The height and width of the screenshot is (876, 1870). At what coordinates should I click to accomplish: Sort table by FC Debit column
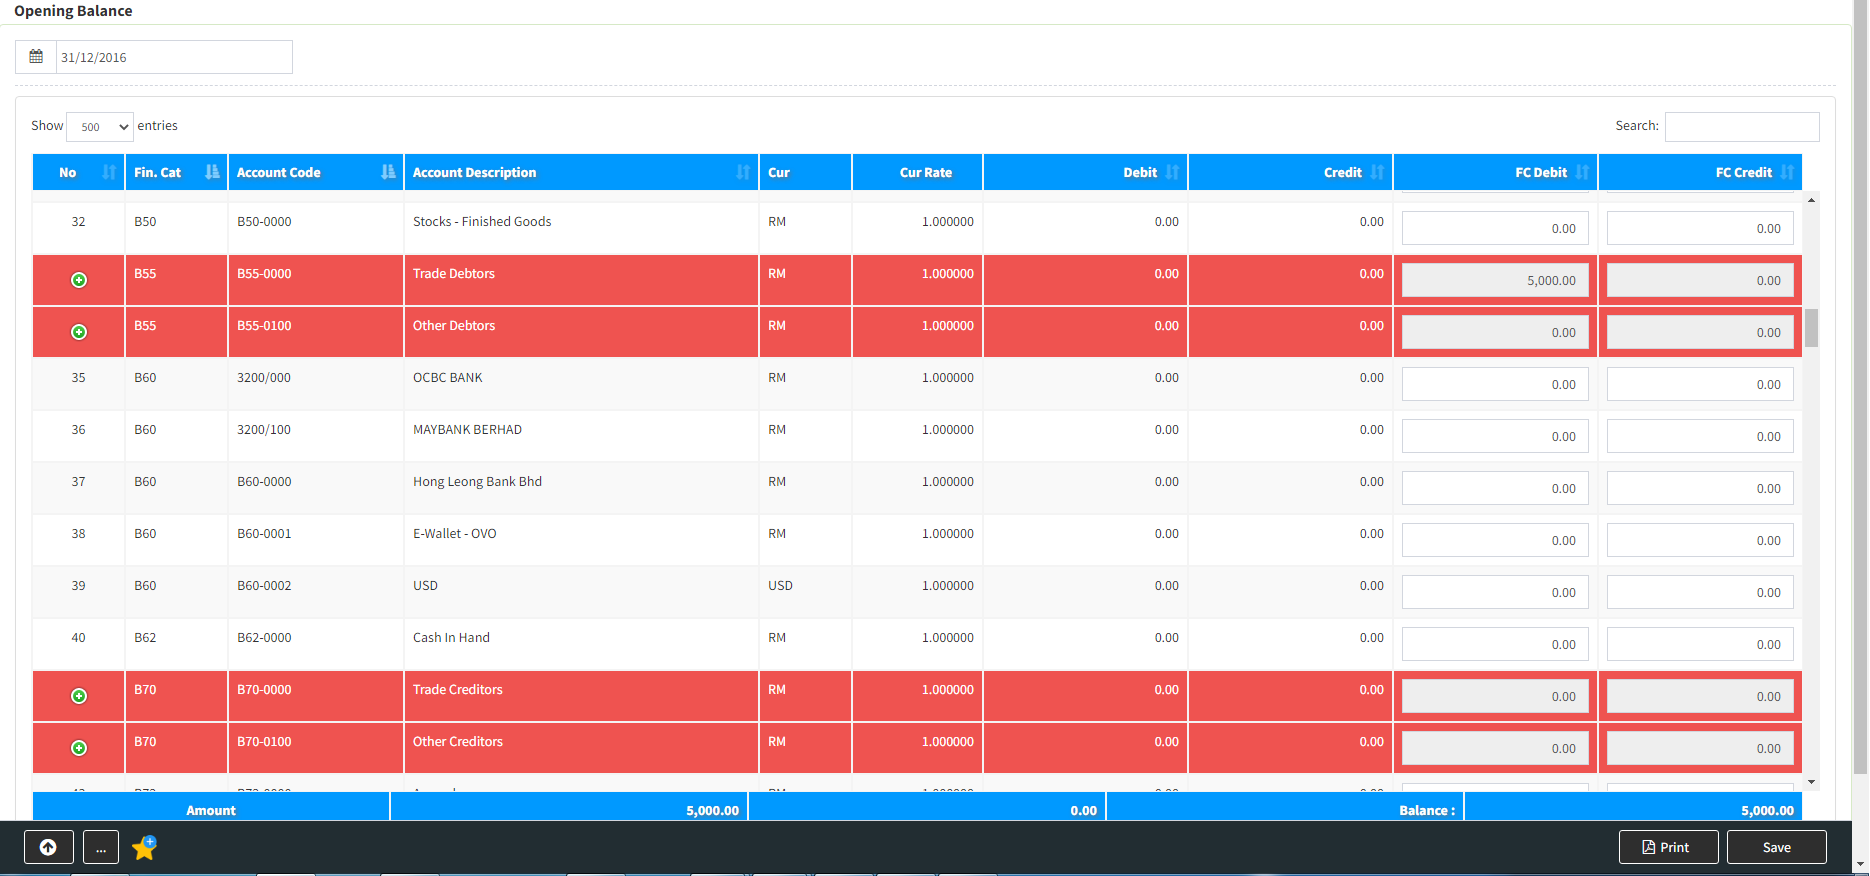click(x=1495, y=172)
